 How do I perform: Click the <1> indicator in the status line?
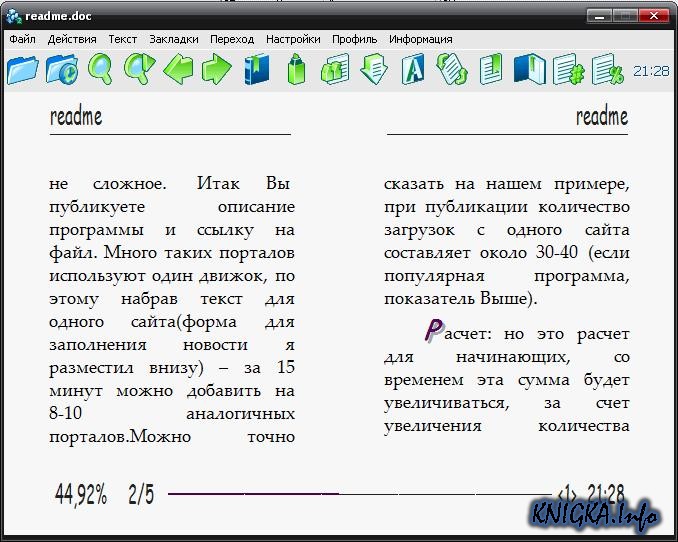(x=567, y=493)
